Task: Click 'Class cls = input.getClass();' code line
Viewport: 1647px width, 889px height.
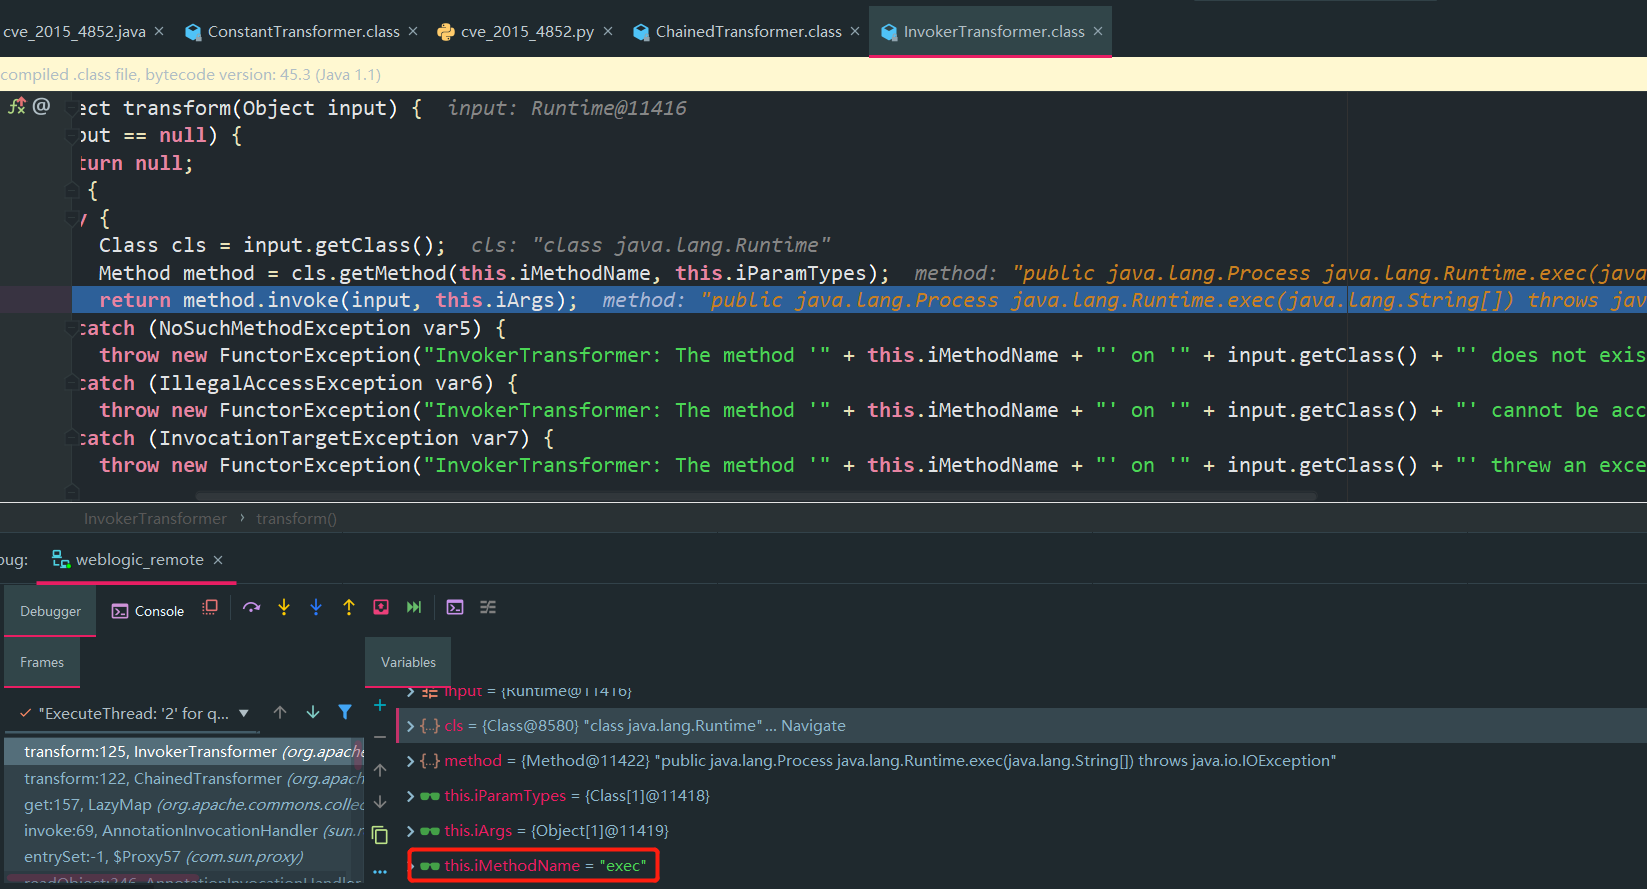Action: point(272,245)
